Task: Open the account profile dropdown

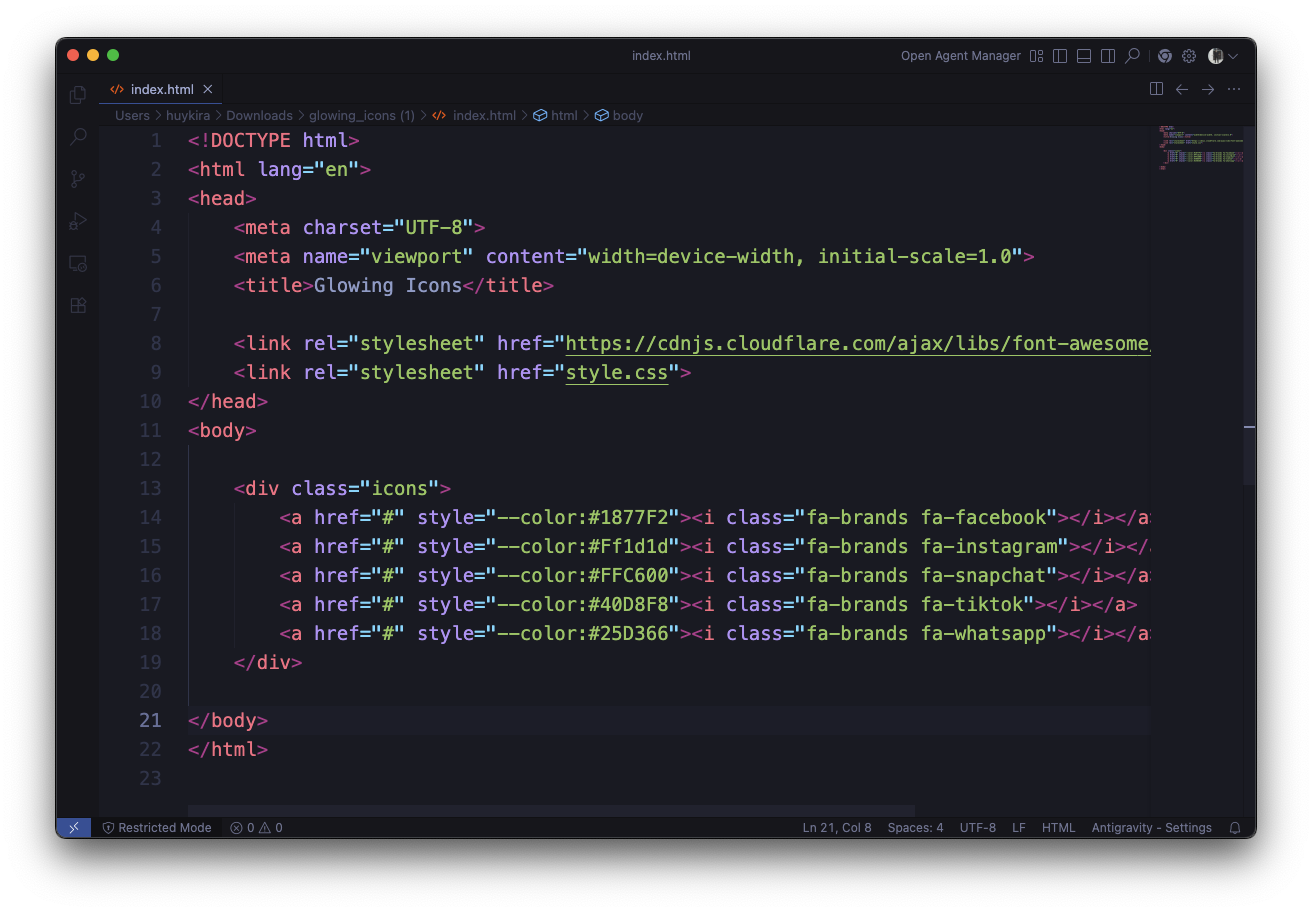Action: tap(1222, 56)
